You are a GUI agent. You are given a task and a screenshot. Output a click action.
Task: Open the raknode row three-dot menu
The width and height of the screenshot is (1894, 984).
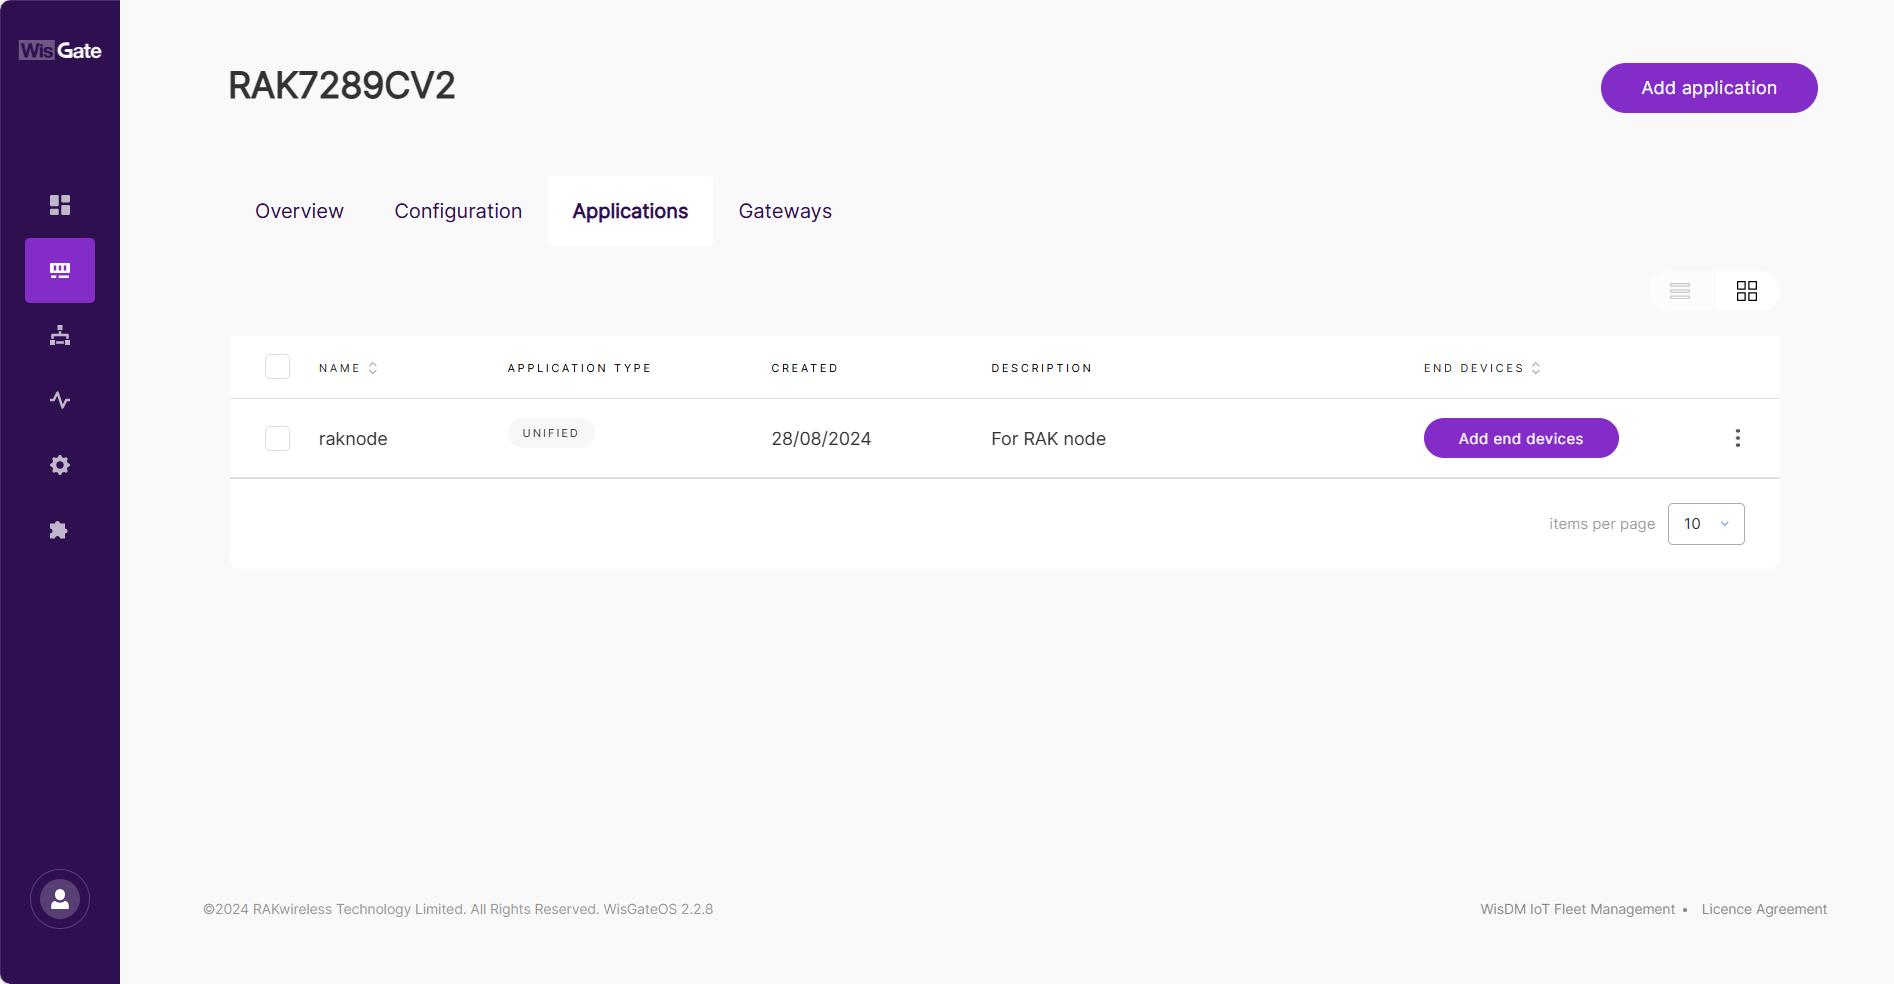pyautogui.click(x=1738, y=438)
